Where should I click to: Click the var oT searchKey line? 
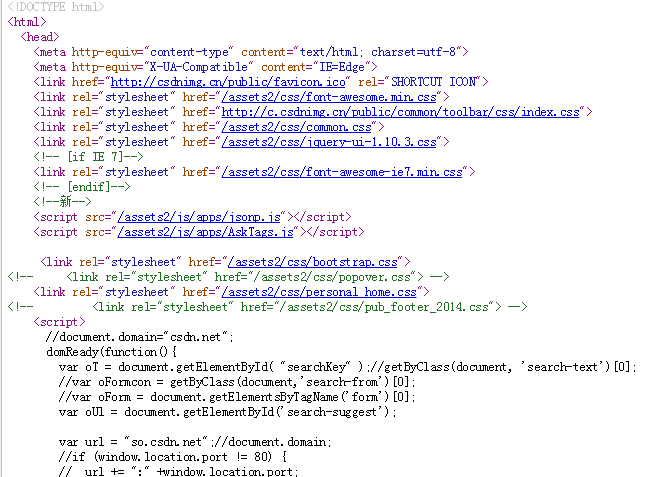(347, 367)
